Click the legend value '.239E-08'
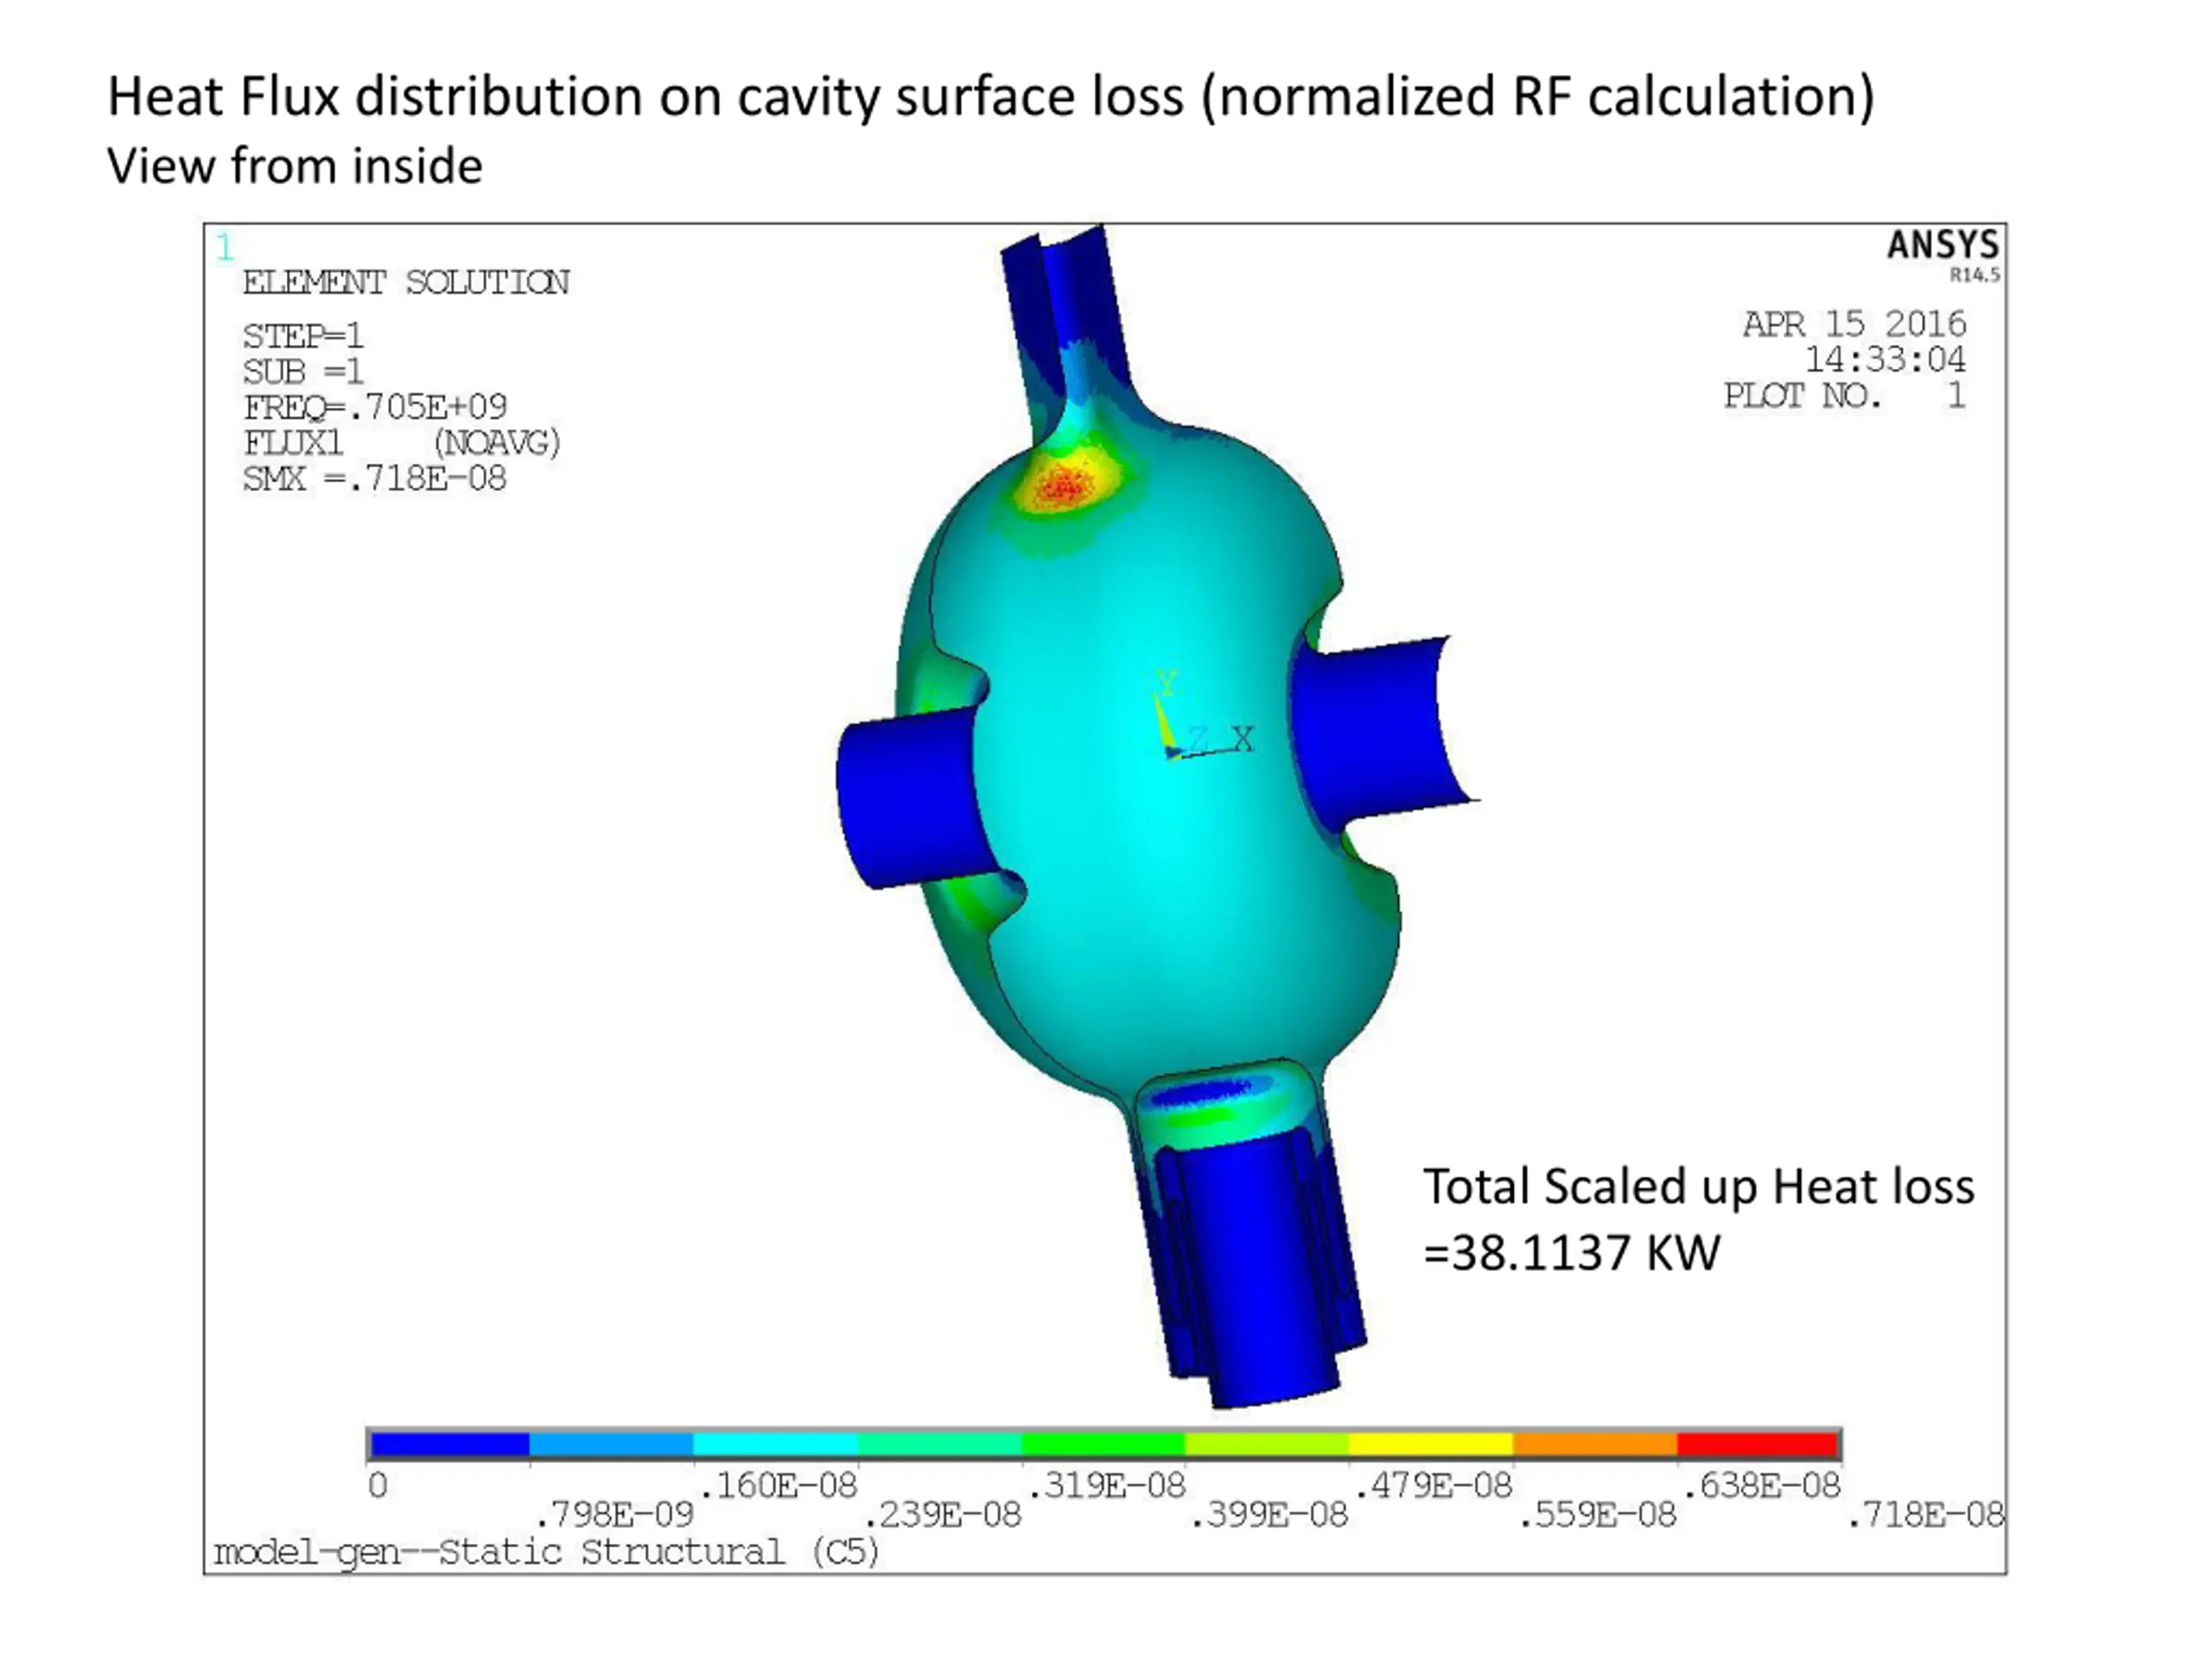The height and width of the screenshot is (1659, 2212). click(x=942, y=1515)
